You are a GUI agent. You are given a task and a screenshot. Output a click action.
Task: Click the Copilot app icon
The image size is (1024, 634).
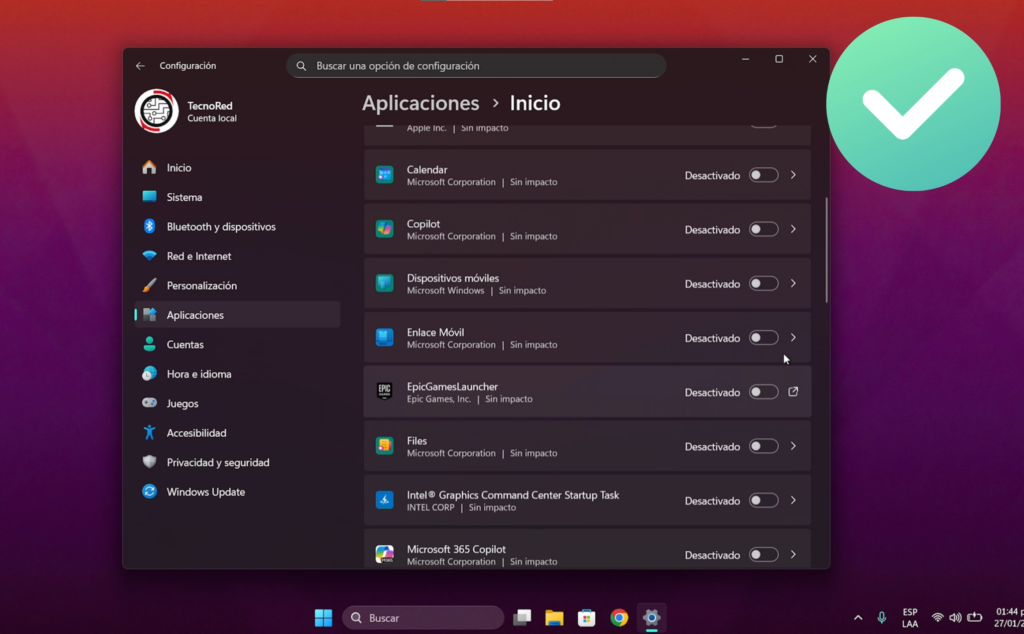(x=384, y=230)
